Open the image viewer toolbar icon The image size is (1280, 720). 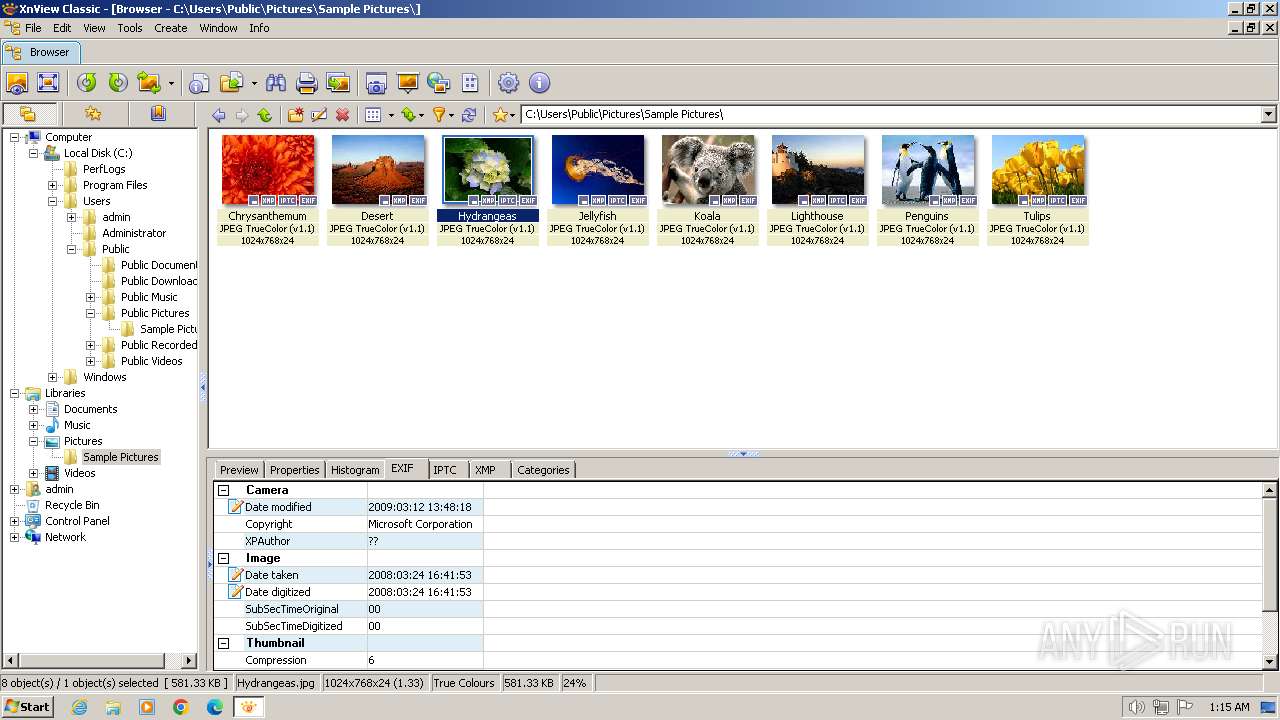(x=17, y=83)
